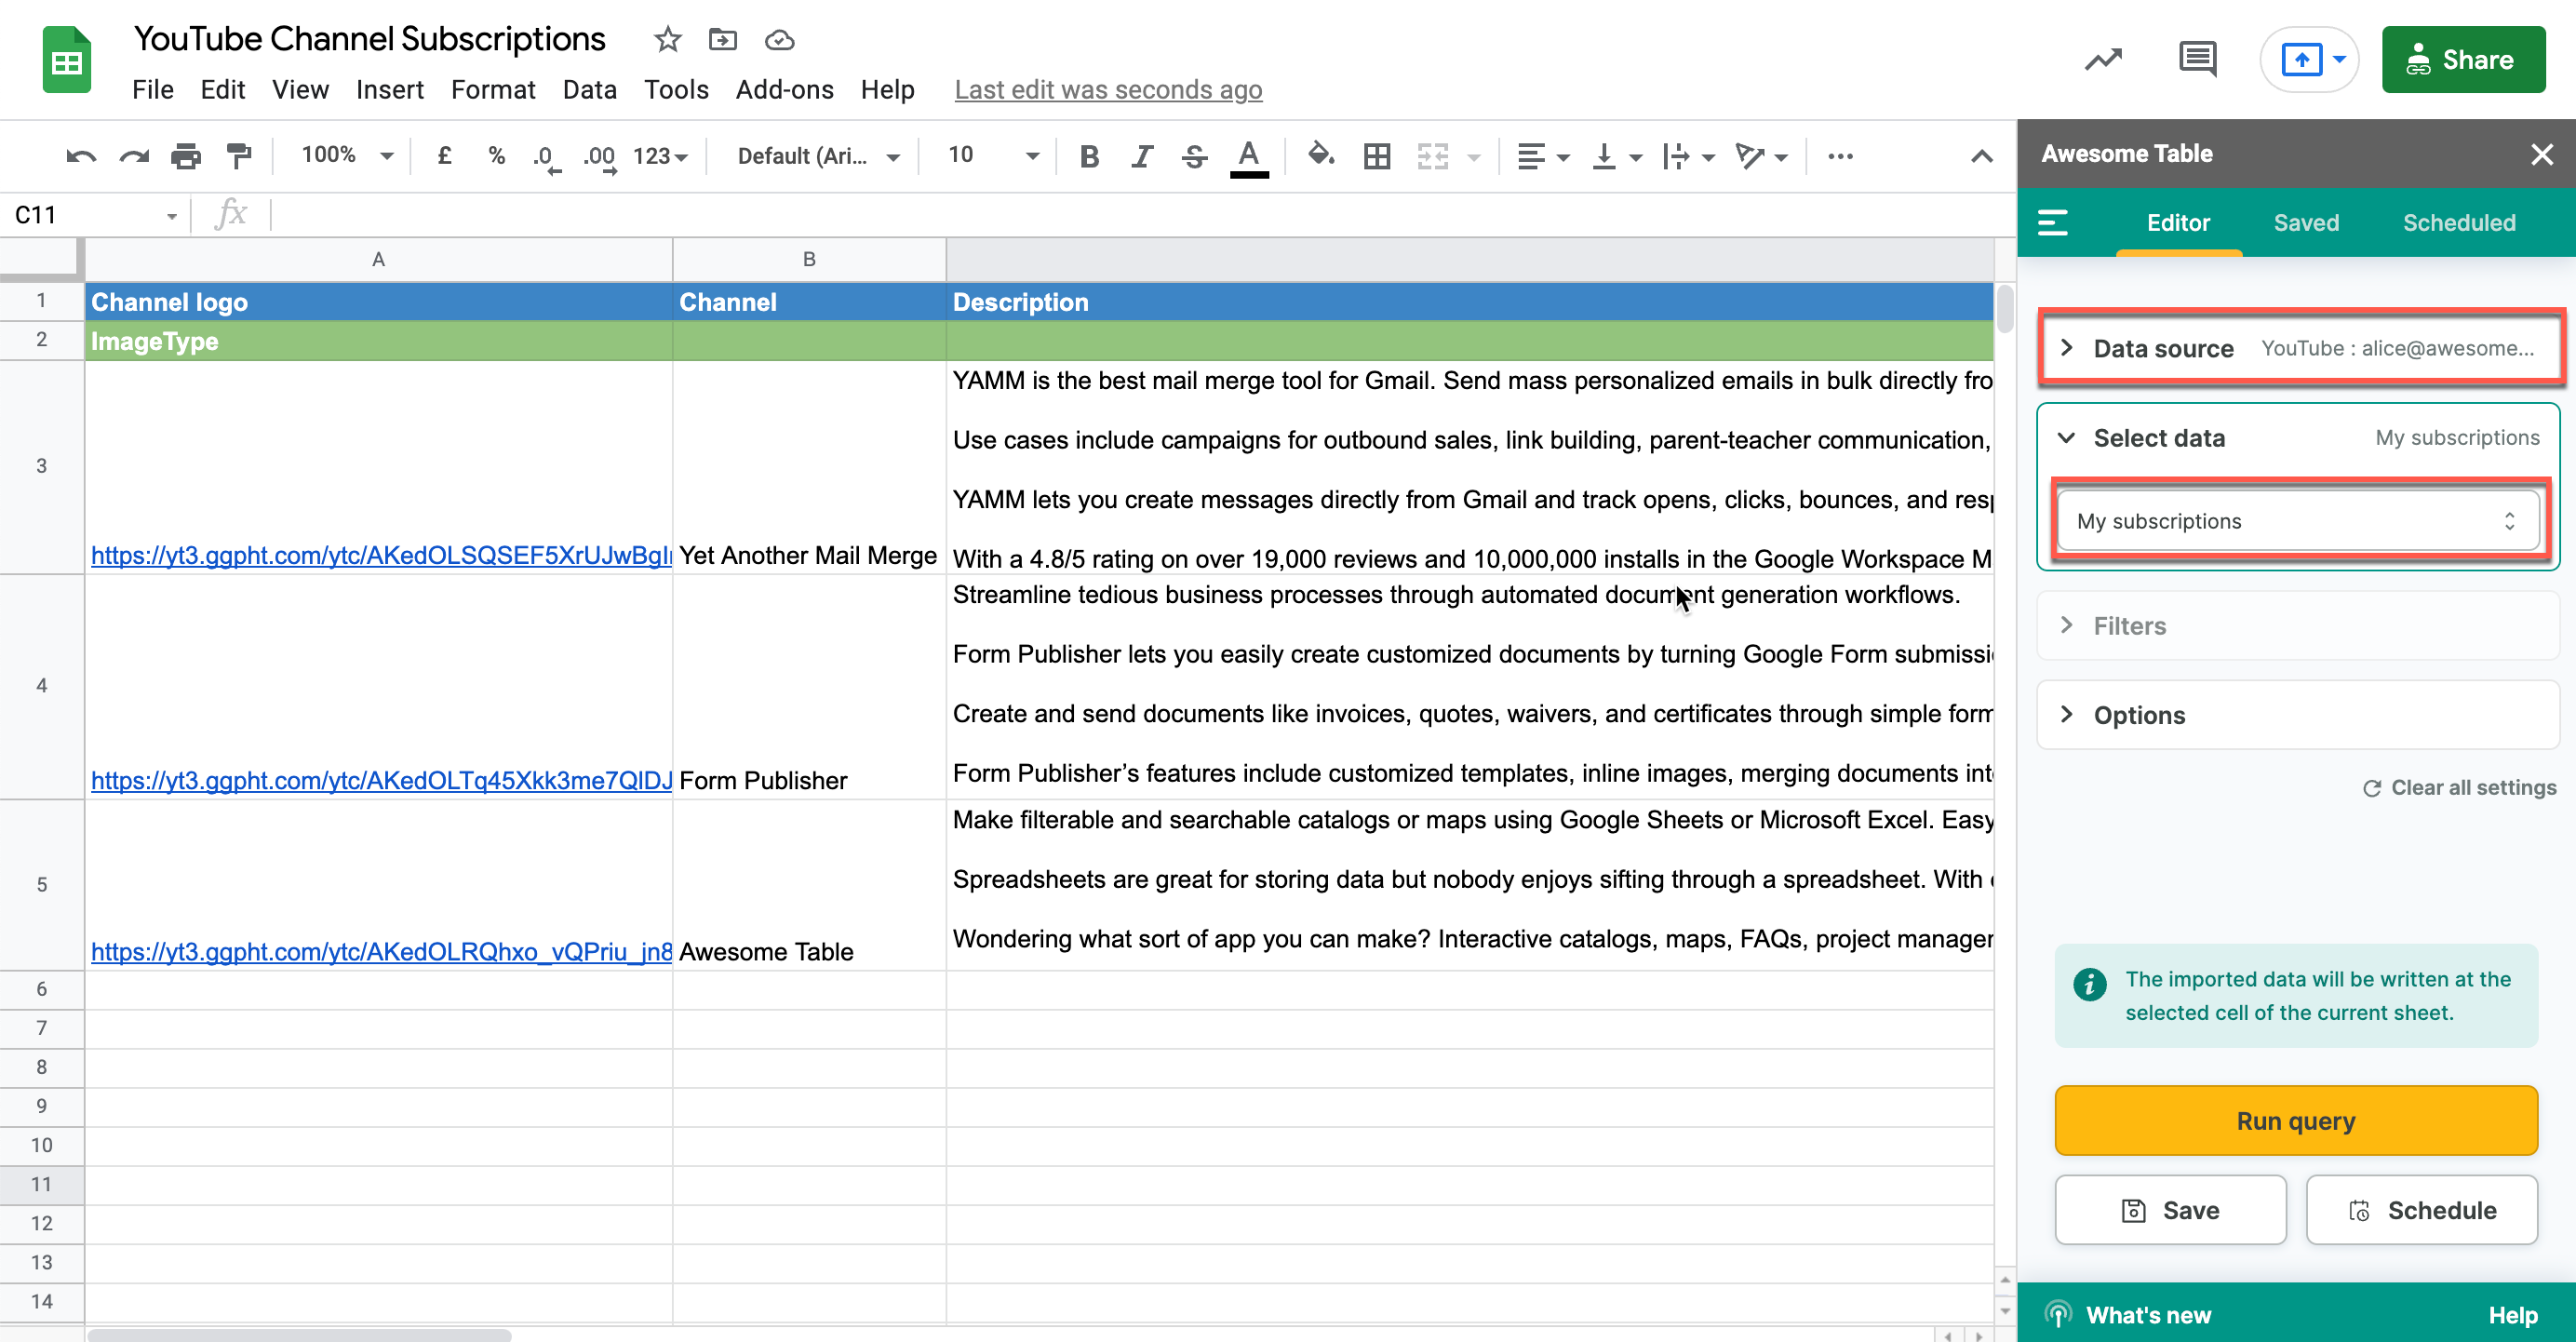Open the fill color picker

coord(1321,156)
